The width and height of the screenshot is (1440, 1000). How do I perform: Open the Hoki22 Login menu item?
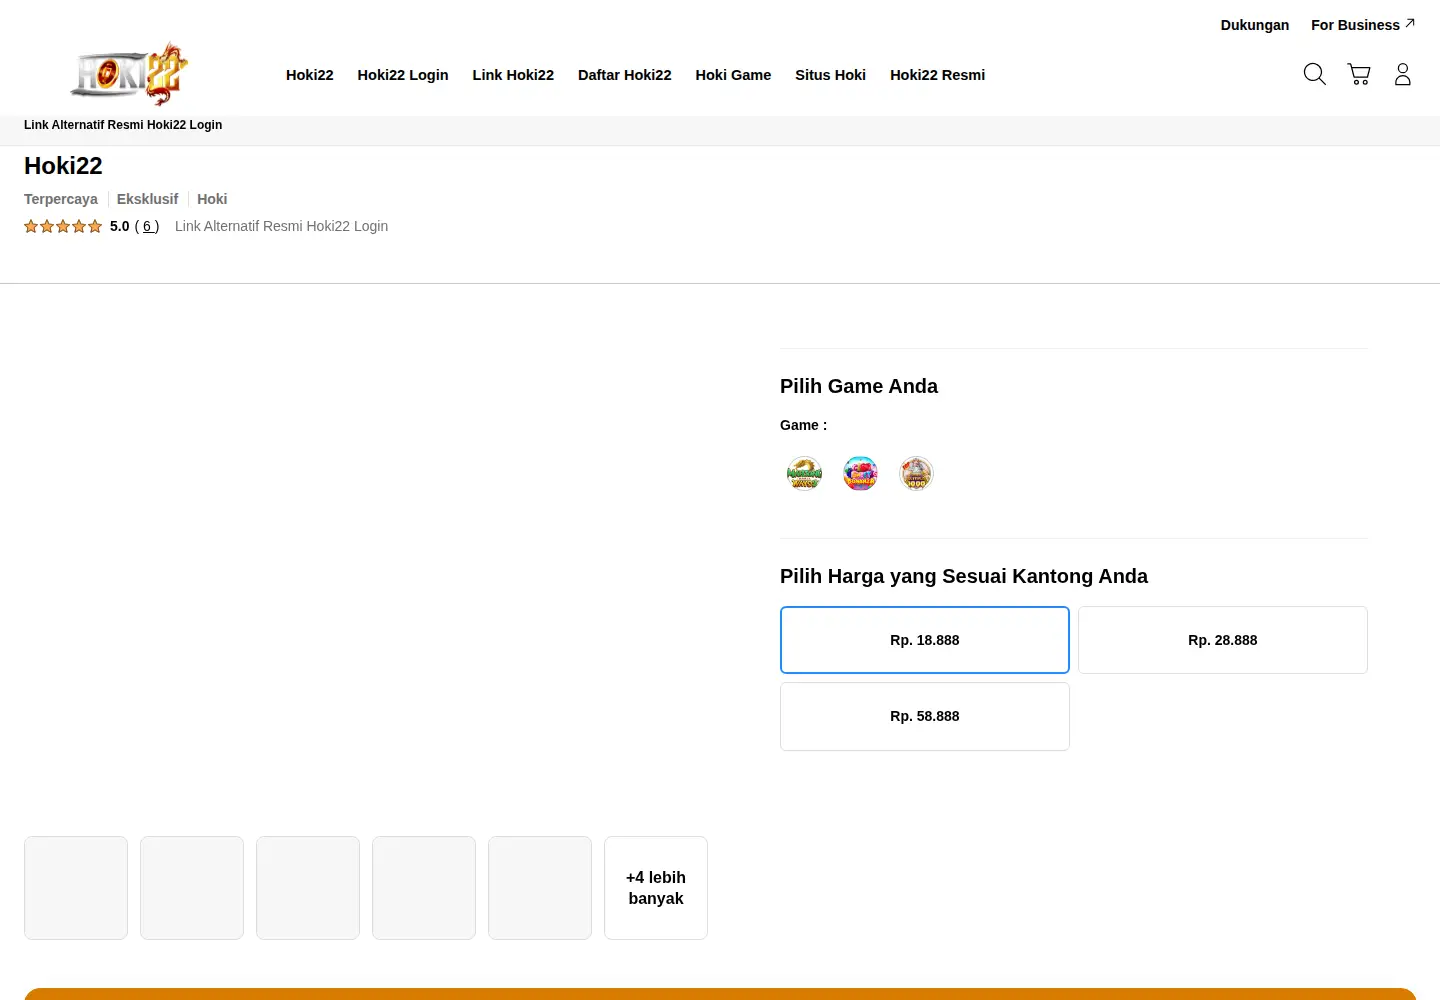point(403,75)
